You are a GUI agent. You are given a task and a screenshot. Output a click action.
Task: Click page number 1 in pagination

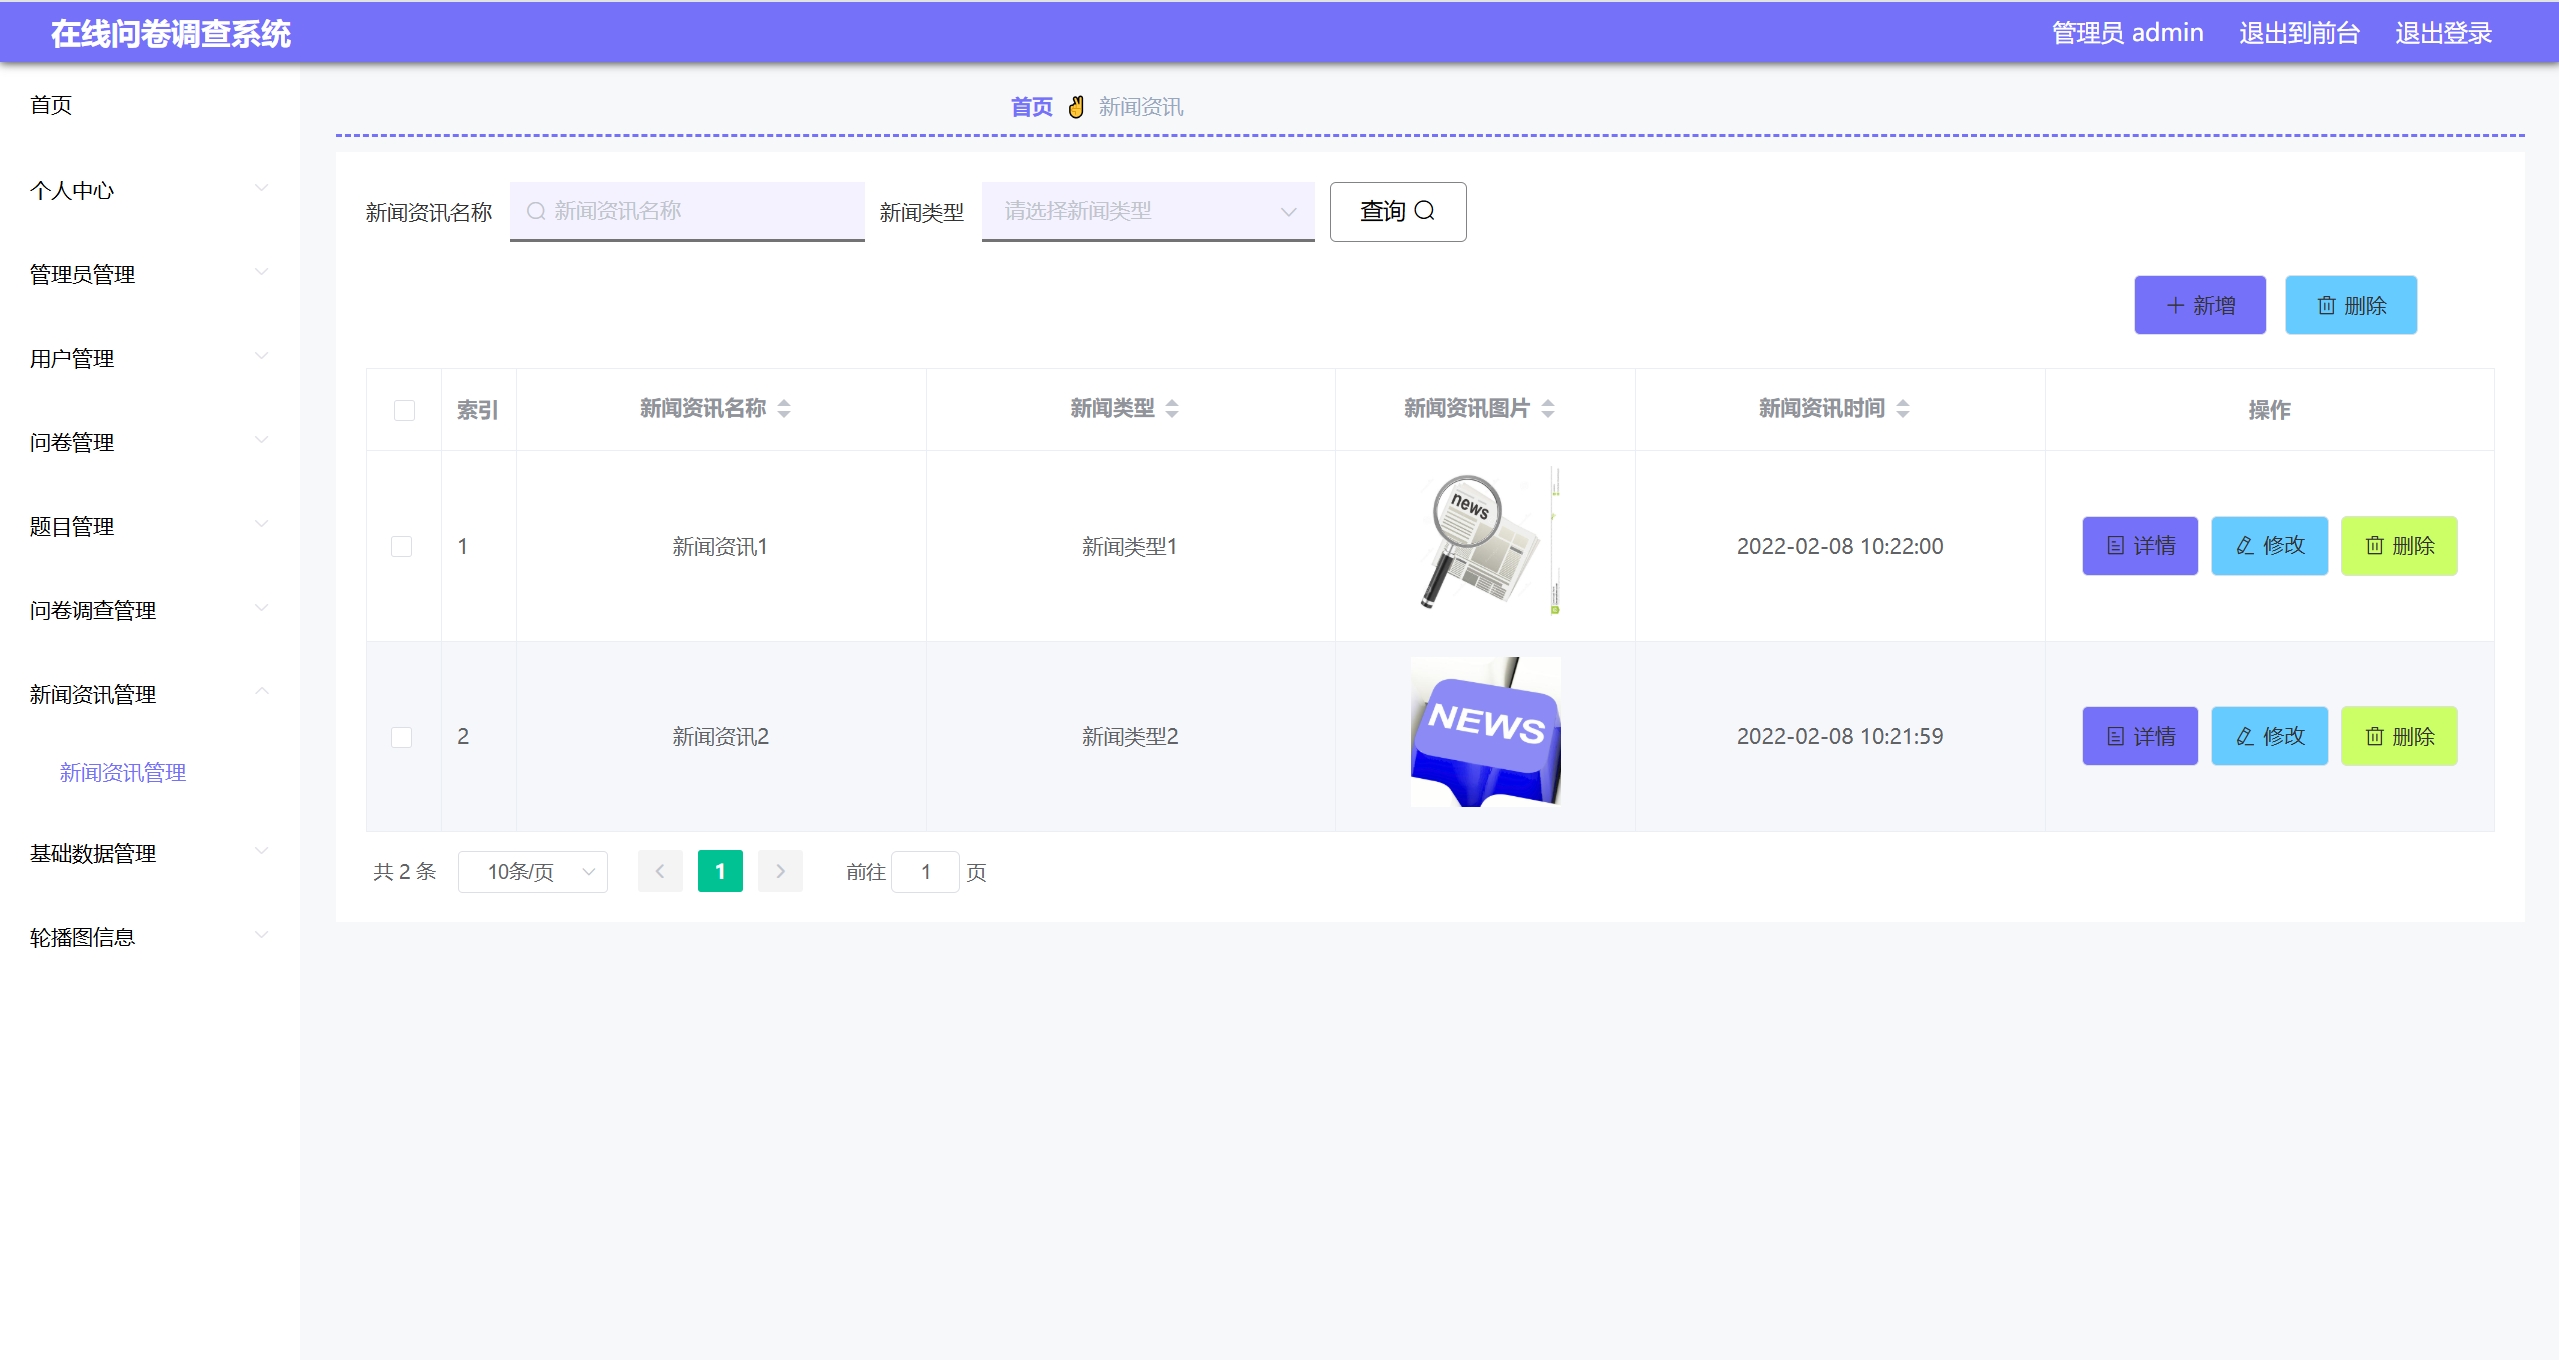click(720, 872)
